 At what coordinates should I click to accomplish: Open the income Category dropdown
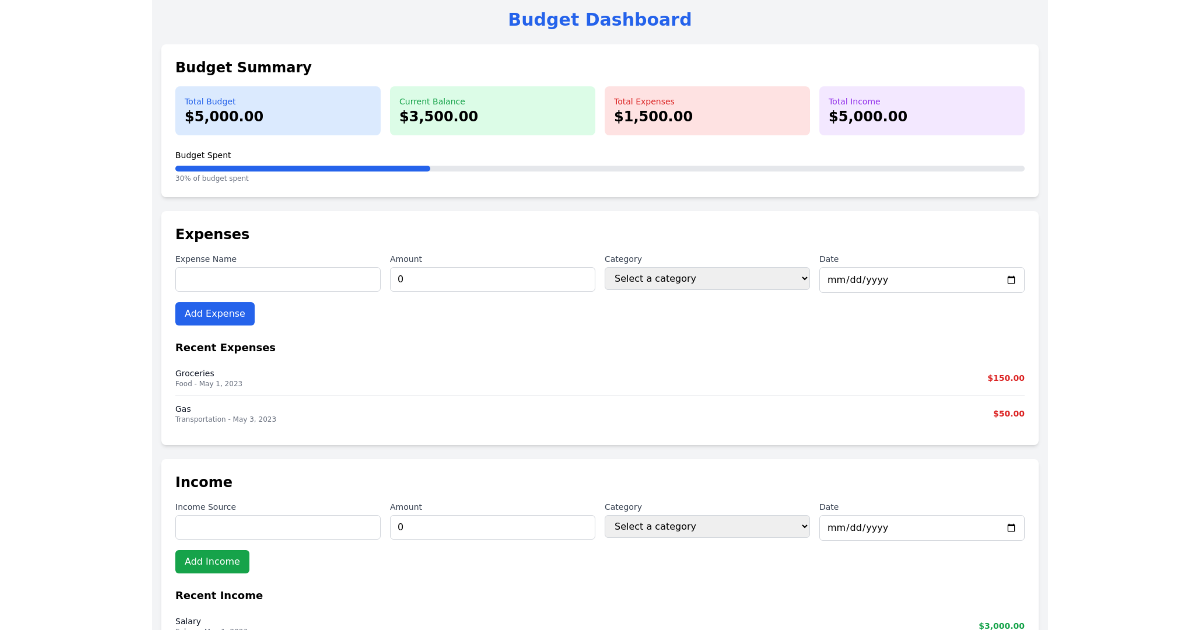(707, 526)
